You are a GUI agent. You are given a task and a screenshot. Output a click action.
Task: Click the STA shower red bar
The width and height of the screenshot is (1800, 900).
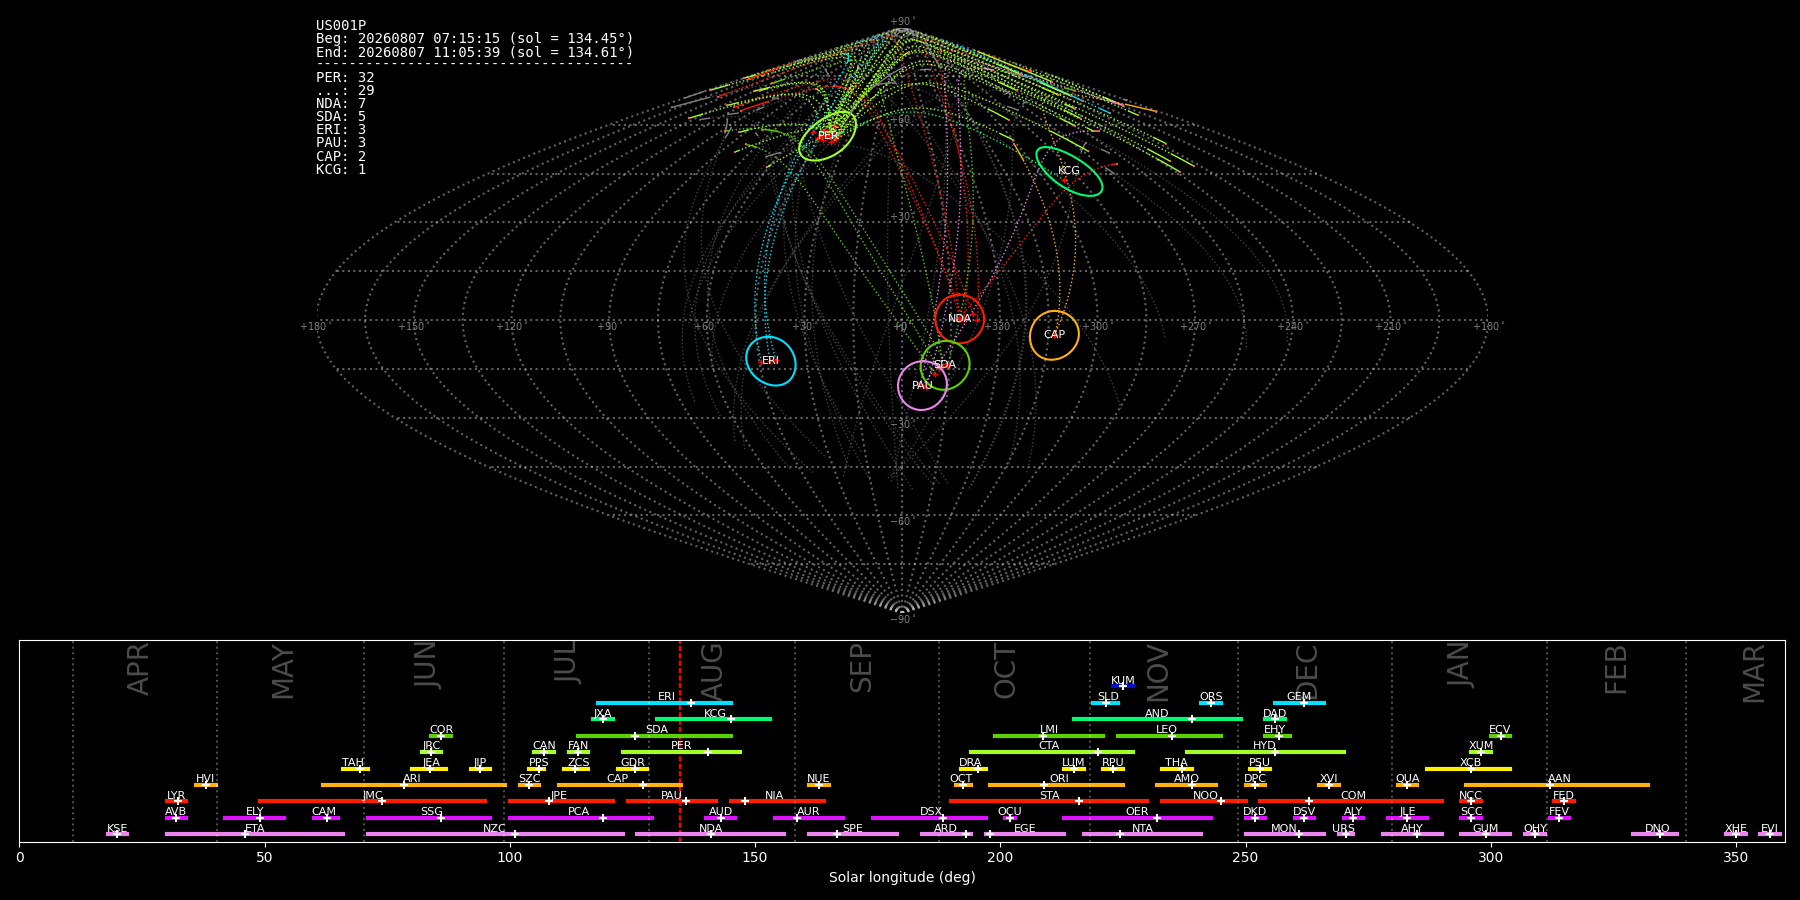click(1049, 801)
